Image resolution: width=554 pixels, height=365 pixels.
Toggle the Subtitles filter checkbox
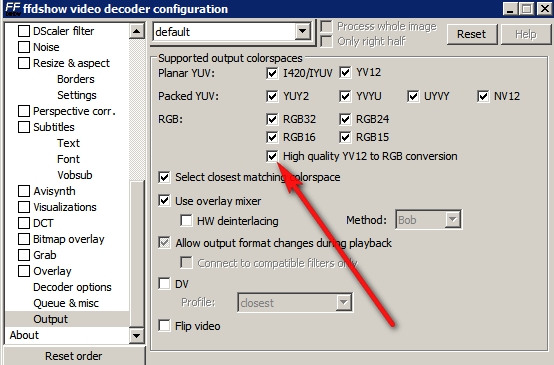click(x=24, y=127)
